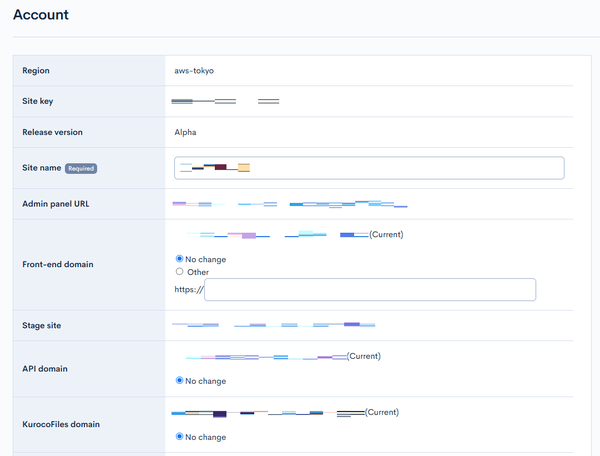Click the API domain label
Image resolution: width=600 pixels, height=456 pixels.
click(x=45, y=369)
